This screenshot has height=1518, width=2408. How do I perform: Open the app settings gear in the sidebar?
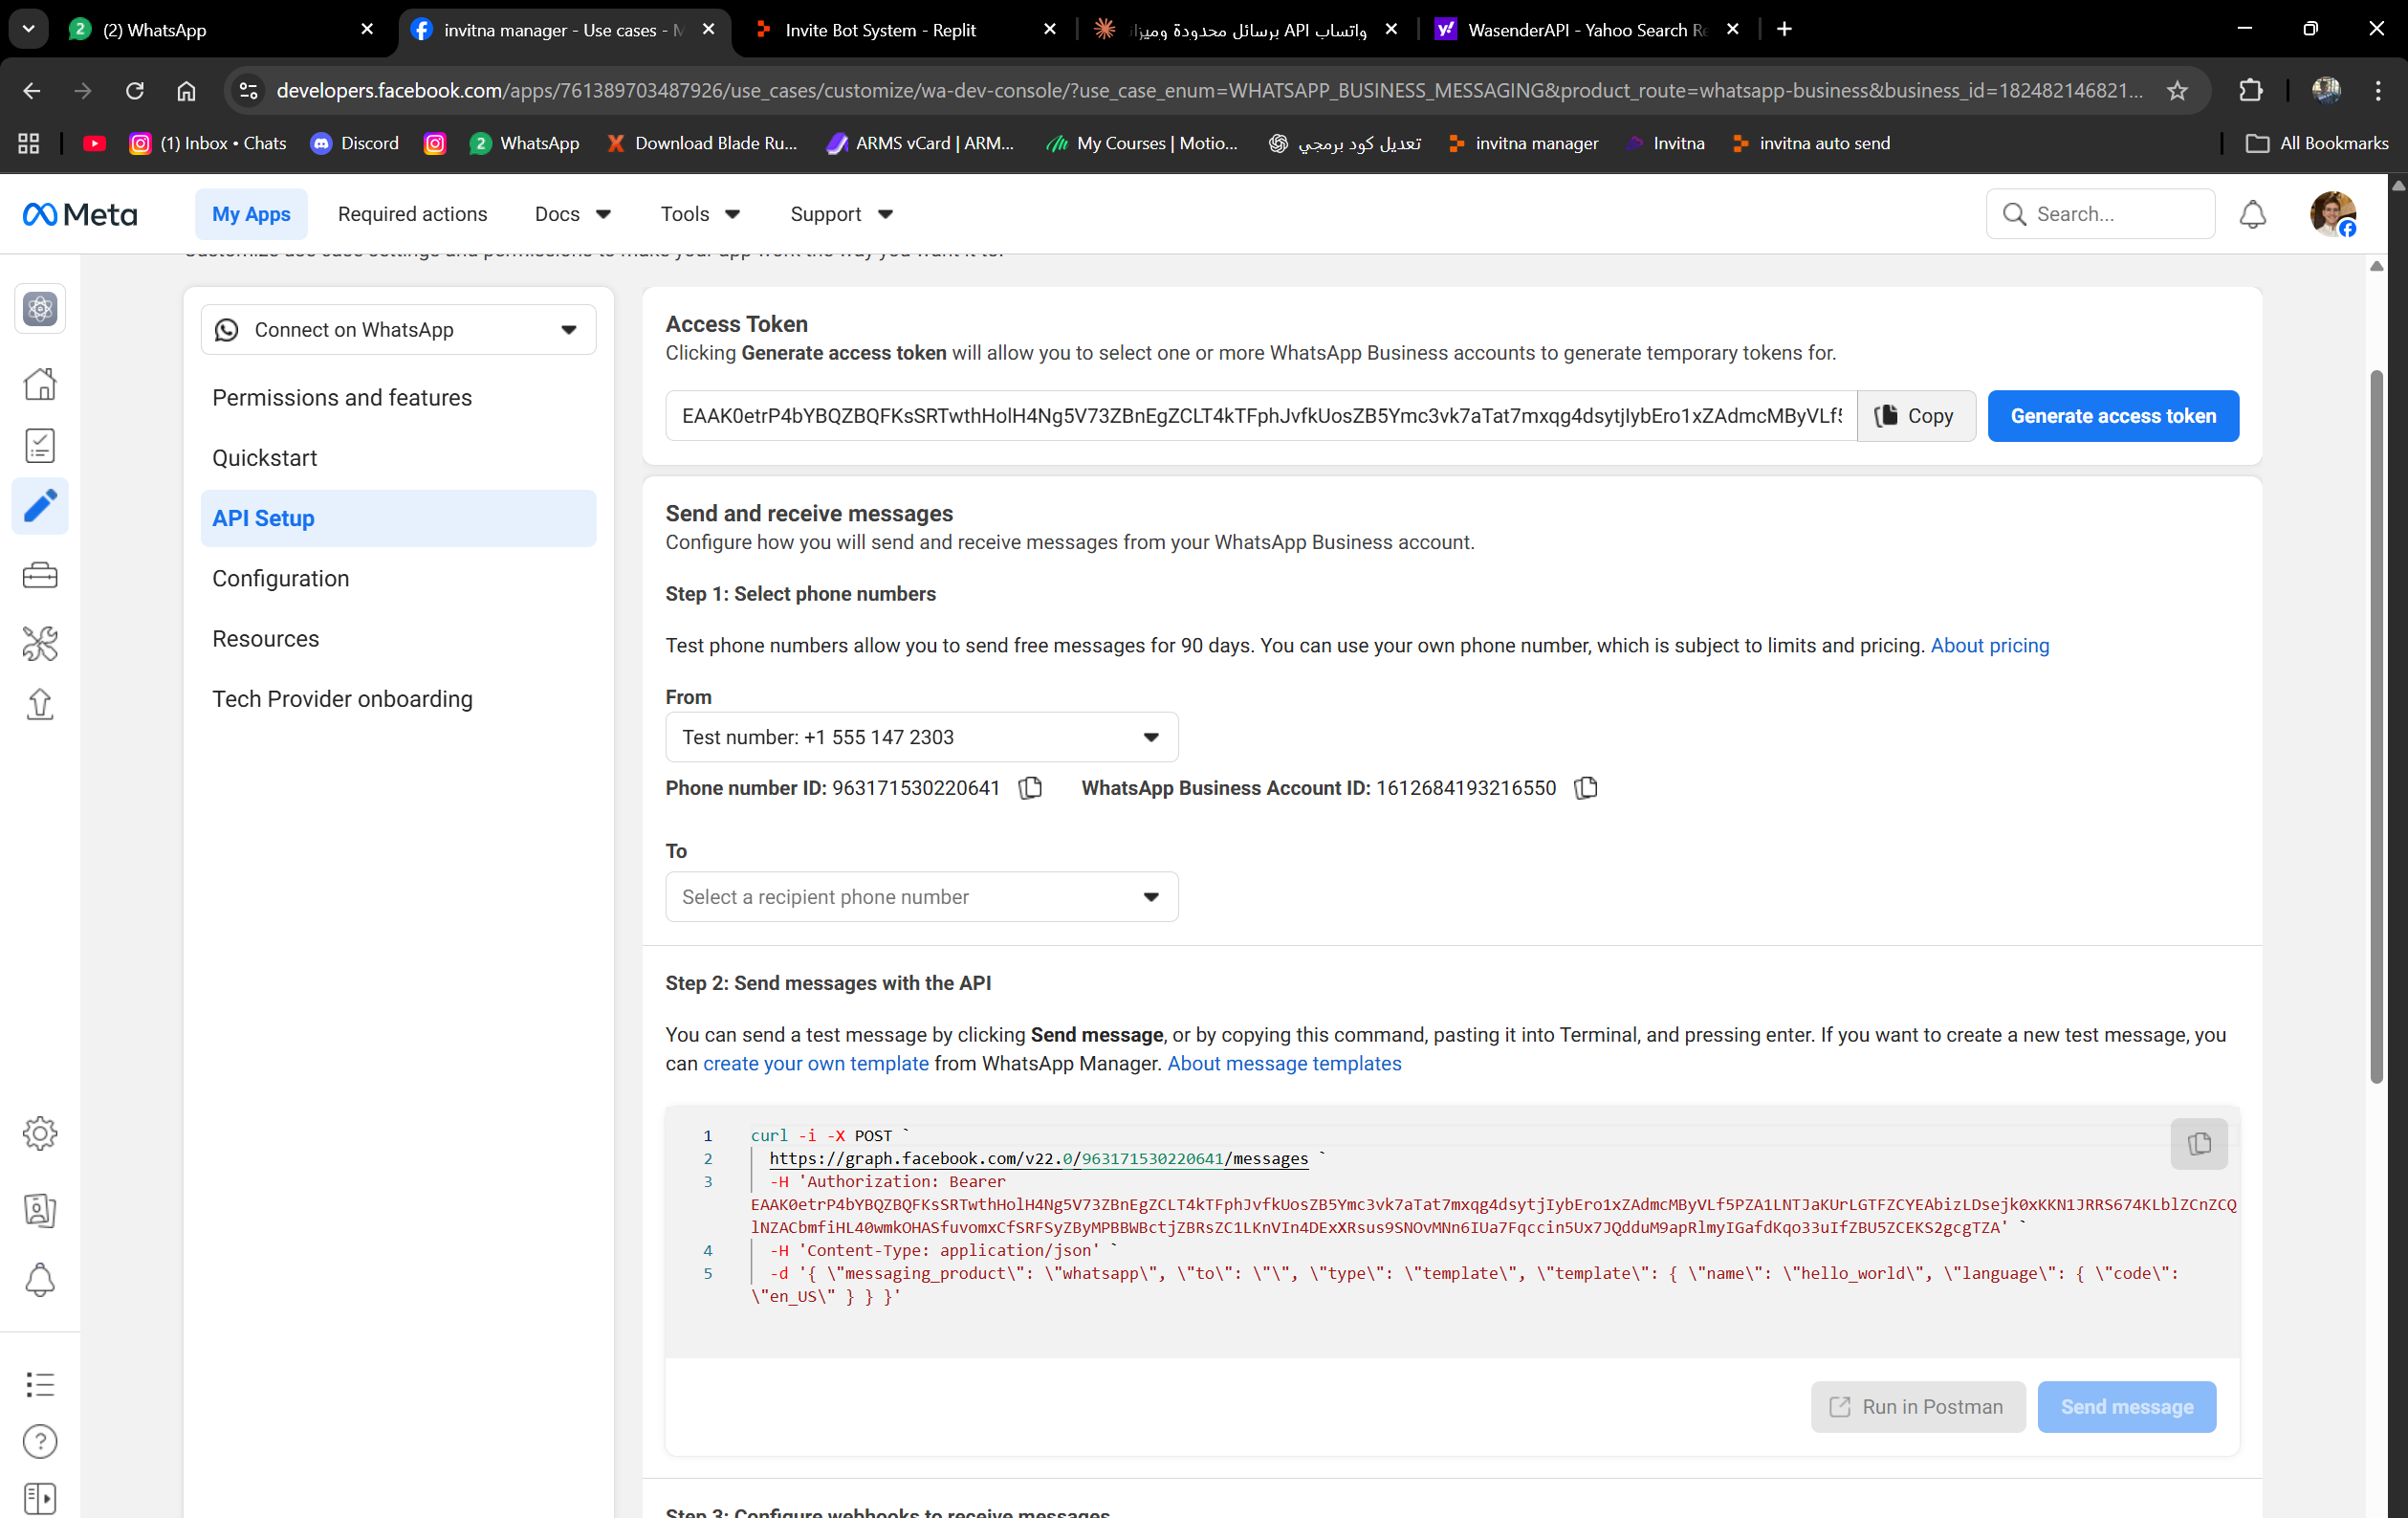tap(40, 1133)
